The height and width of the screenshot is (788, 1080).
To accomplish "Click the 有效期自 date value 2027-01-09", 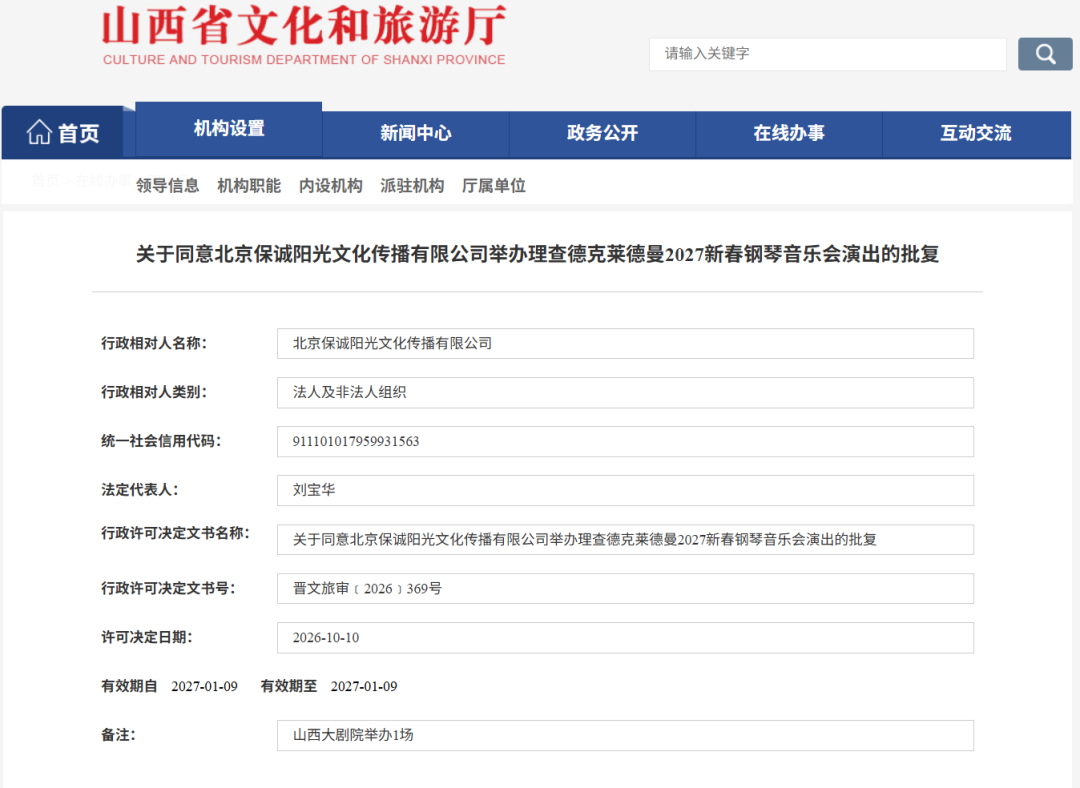I will pyautogui.click(x=205, y=687).
